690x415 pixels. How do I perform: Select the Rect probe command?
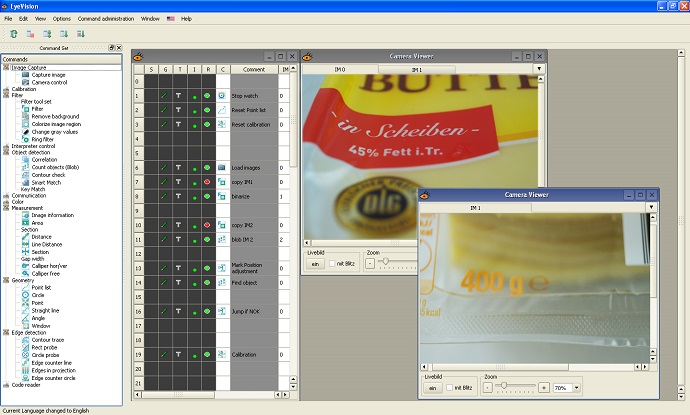(44, 348)
